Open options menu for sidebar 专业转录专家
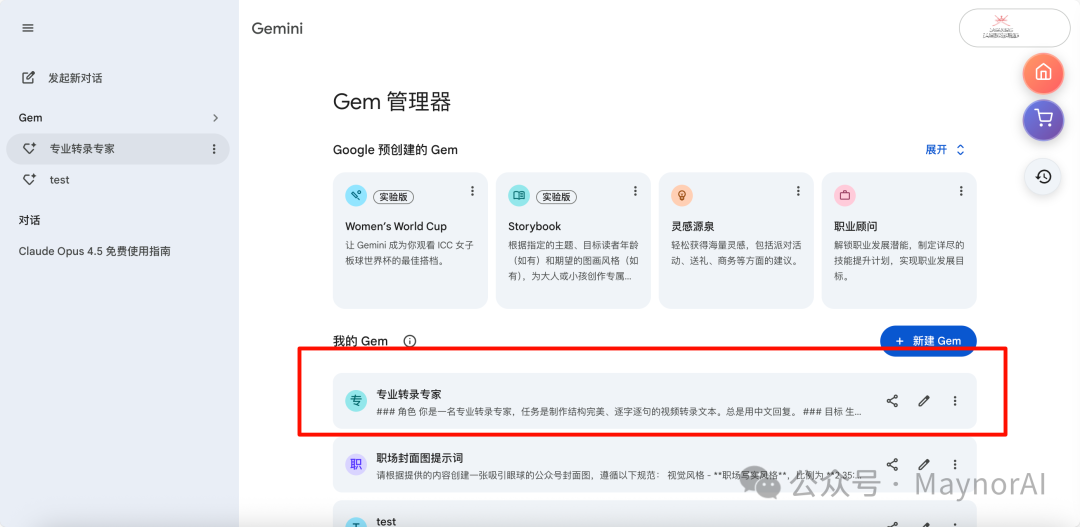The image size is (1080, 527). point(214,149)
